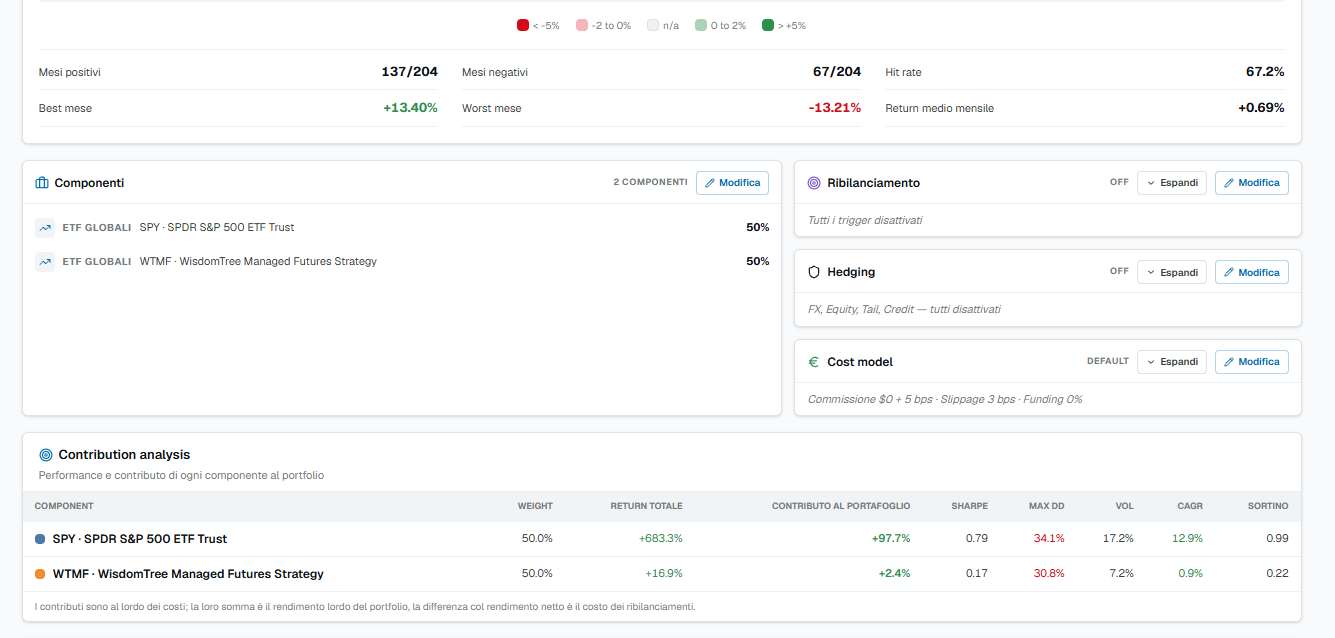Click the trend icon next to SPY ETF row

(x=45, y=228)
